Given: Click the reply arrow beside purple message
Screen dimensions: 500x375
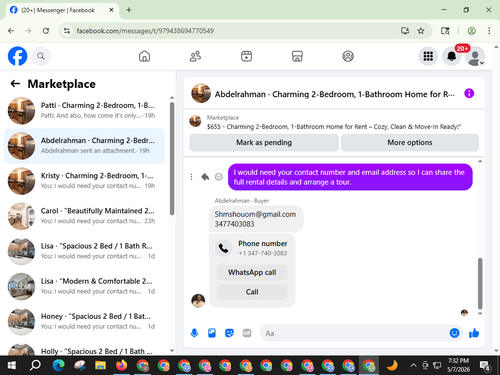Looking at the screenshot, I should click(x=205, y=177).
